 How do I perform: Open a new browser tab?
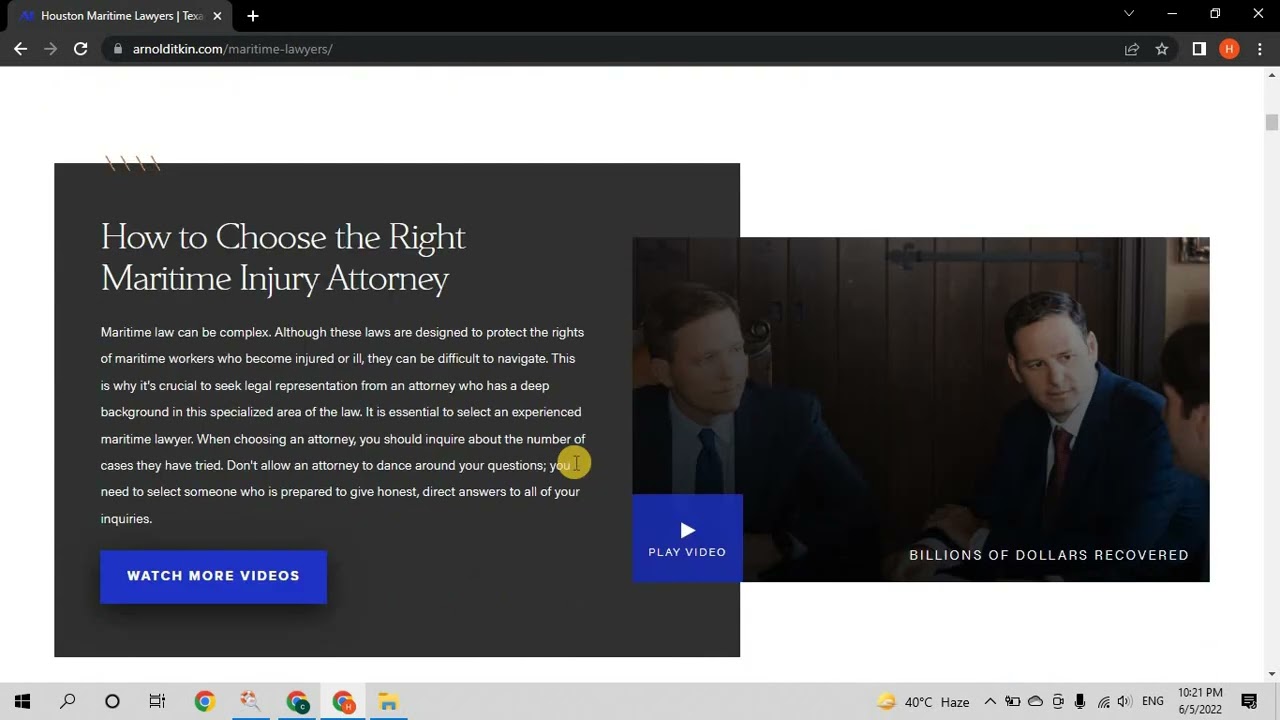point(253,16)
